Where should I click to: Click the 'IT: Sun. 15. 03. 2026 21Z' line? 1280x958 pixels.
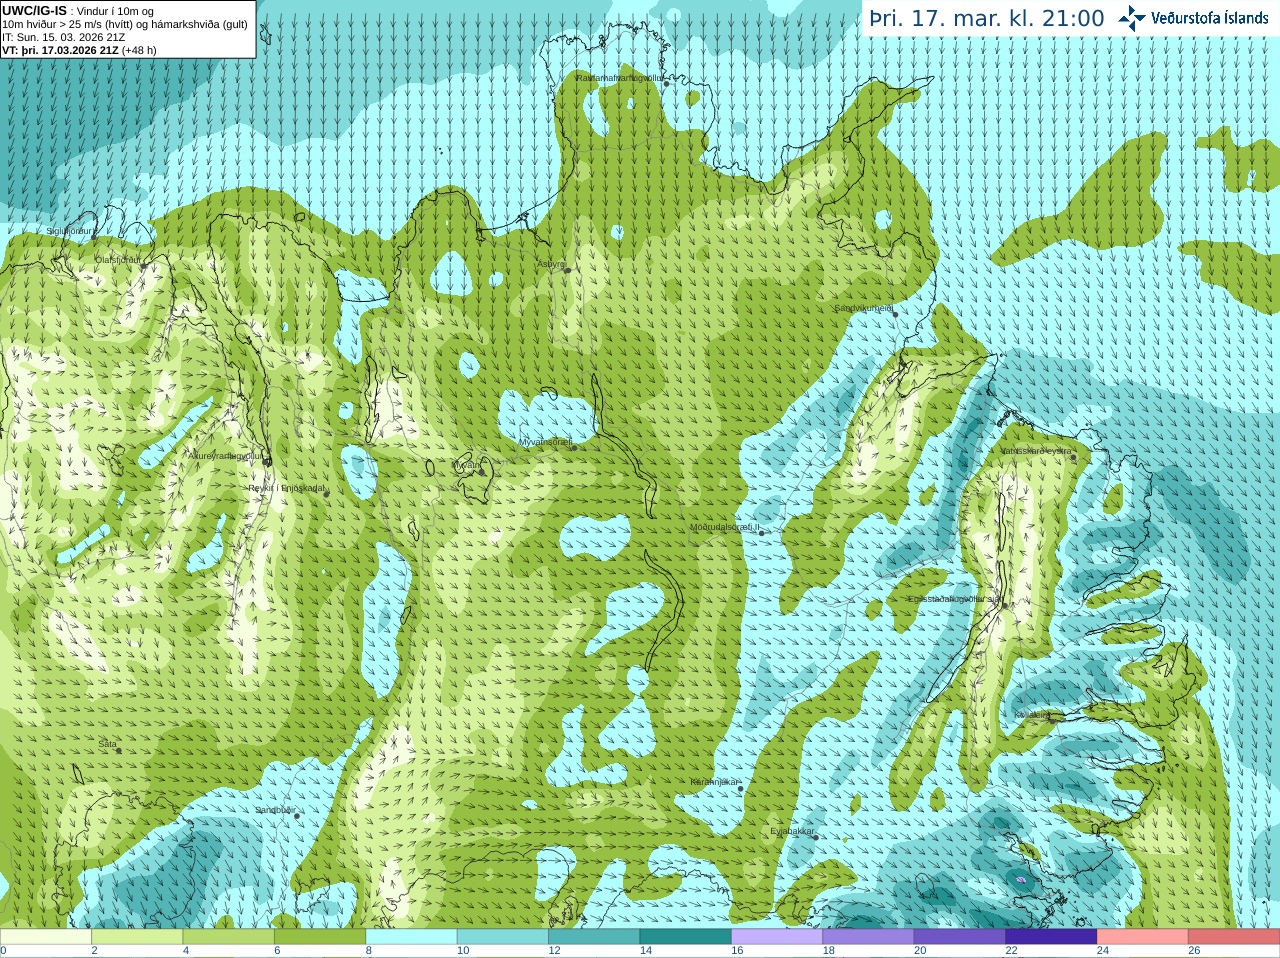tap(64, 37)
